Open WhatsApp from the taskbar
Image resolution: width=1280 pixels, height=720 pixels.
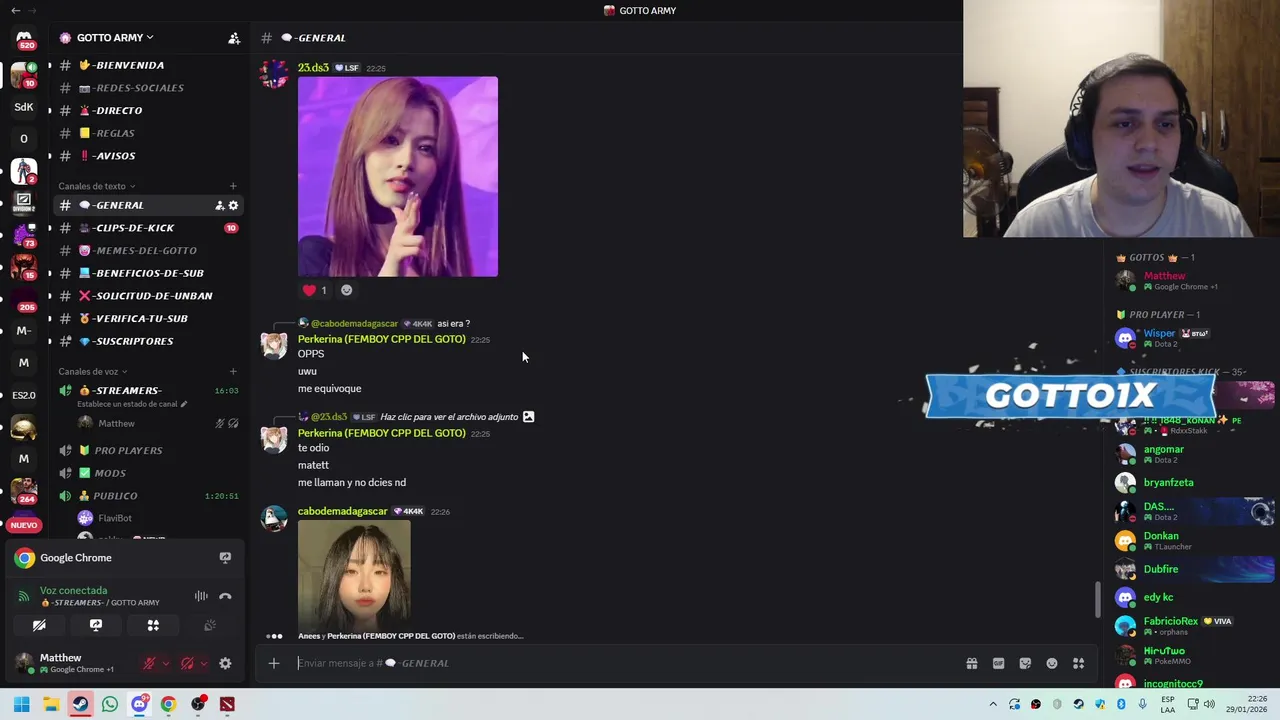click(109, 704)
